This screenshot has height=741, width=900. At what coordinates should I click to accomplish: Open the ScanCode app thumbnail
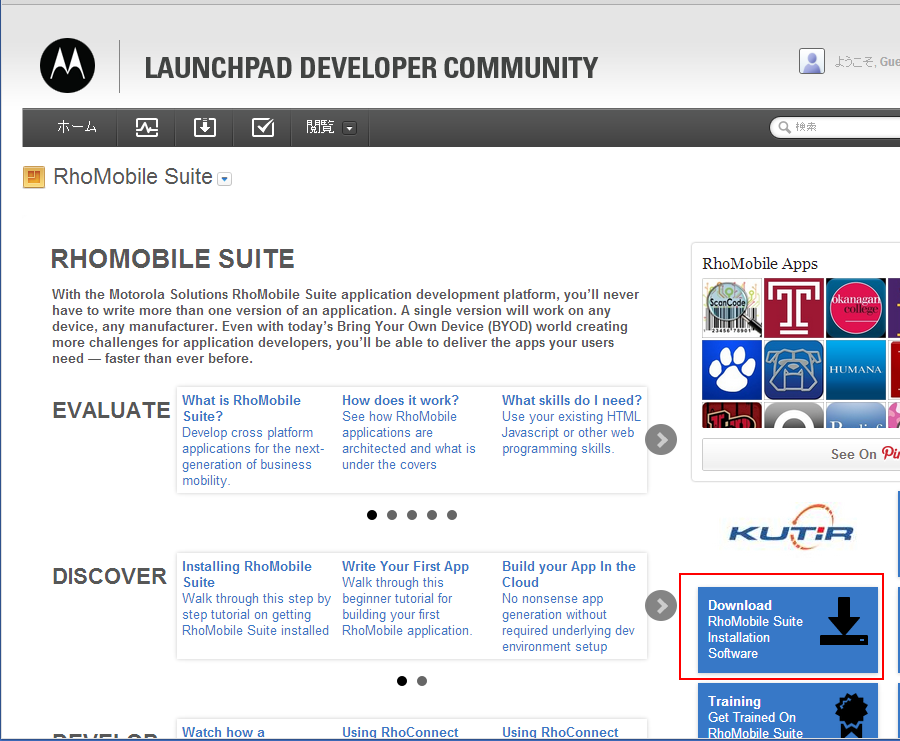click(x=732, y=308)
